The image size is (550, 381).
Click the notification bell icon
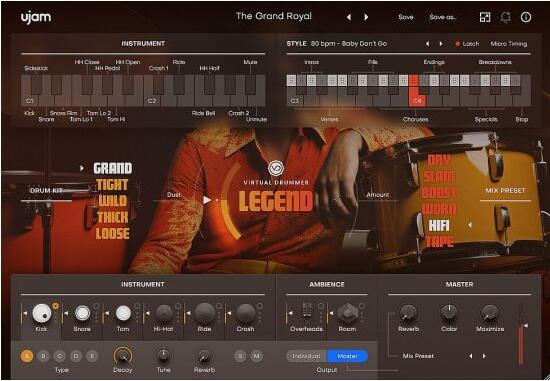(x=505, y=17)
